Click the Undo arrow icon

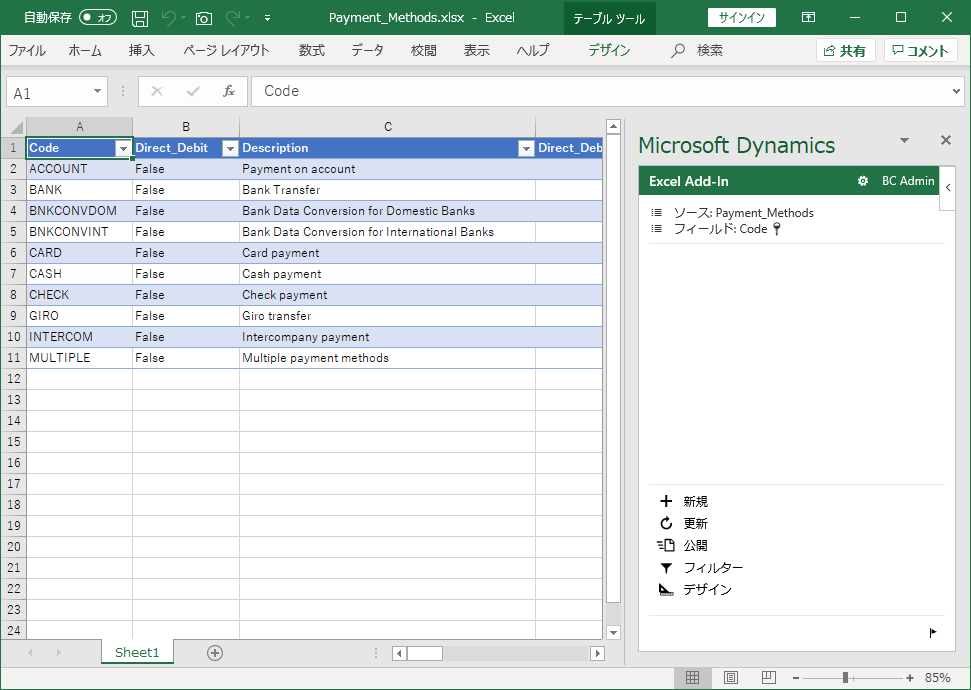(x=168, y=18)
